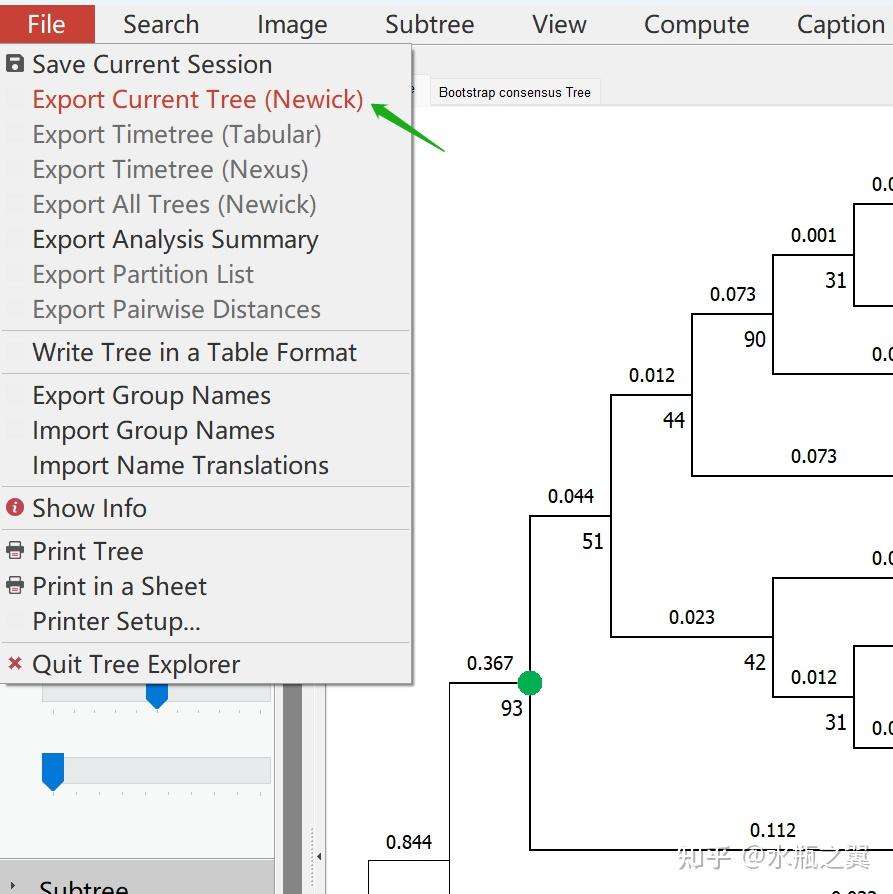893x894 pixels.
Task: Click the Save Current Session disk icon
Action: pos(15,65)
